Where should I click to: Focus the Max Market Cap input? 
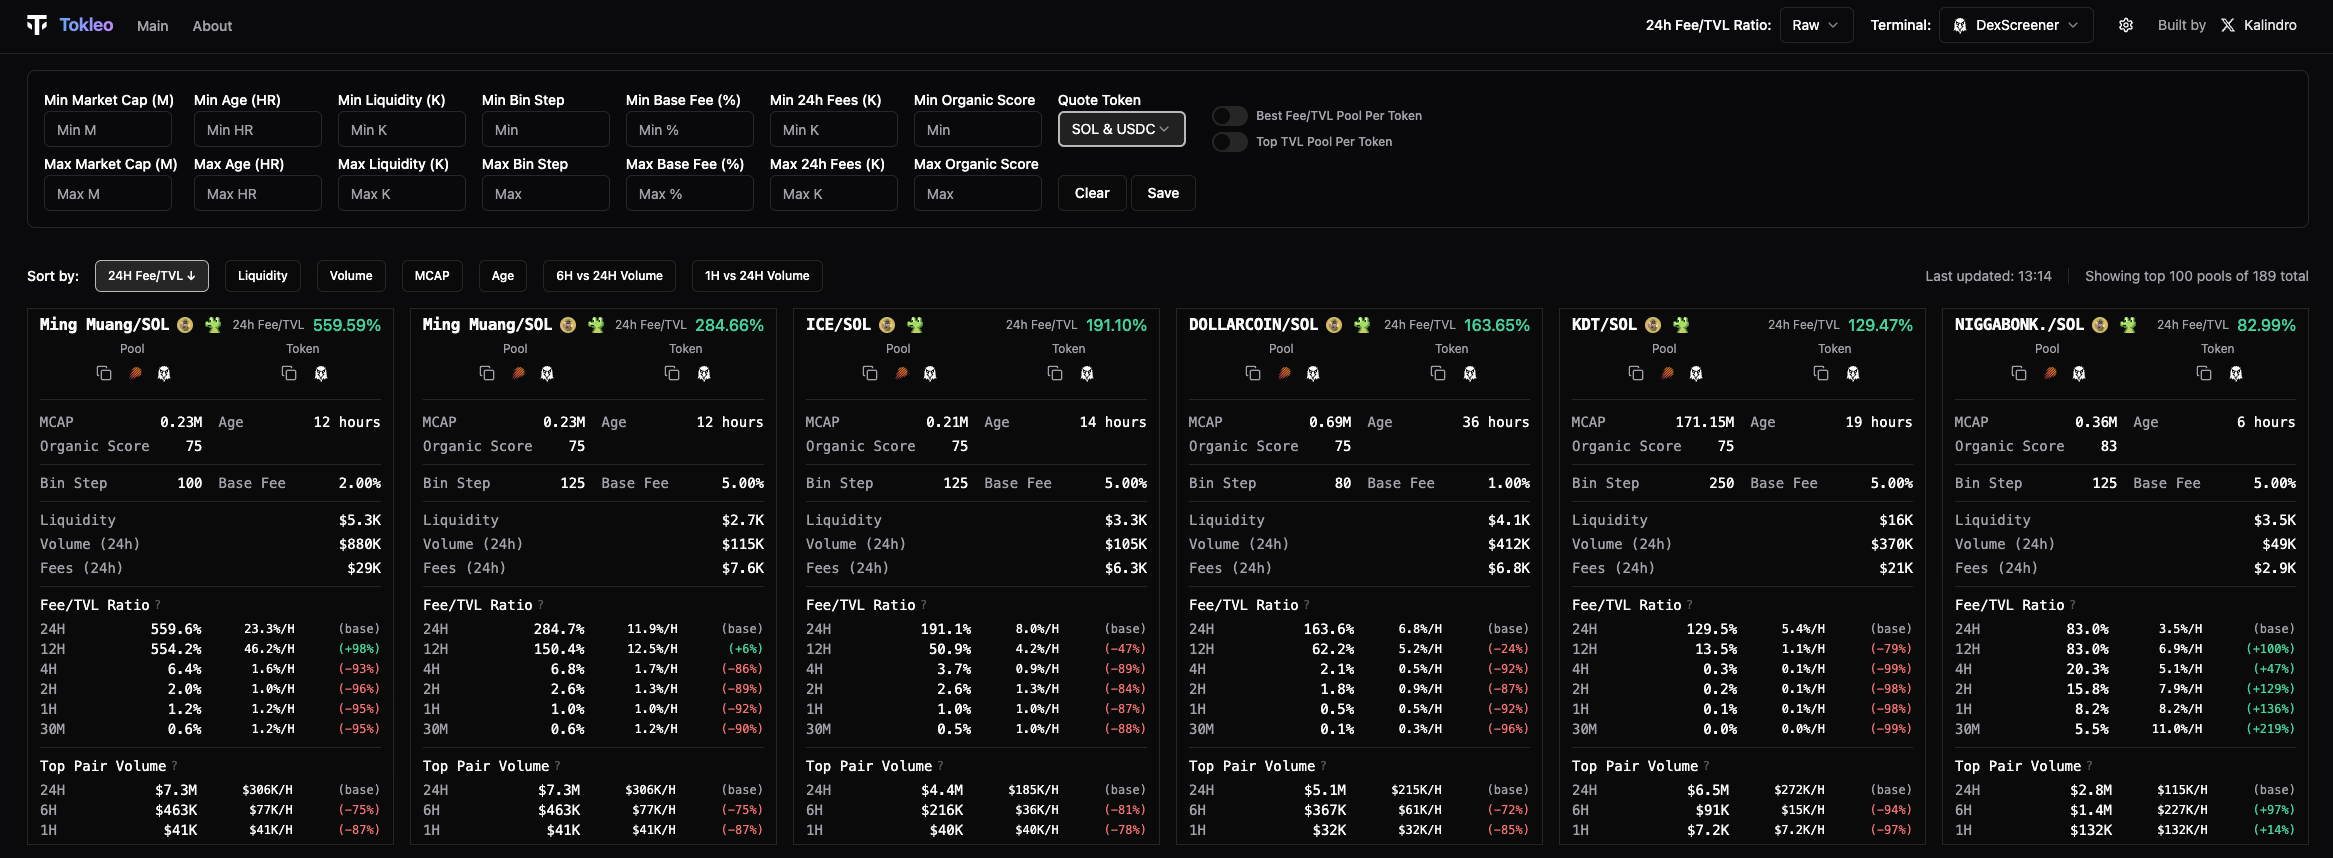(108, 194)
